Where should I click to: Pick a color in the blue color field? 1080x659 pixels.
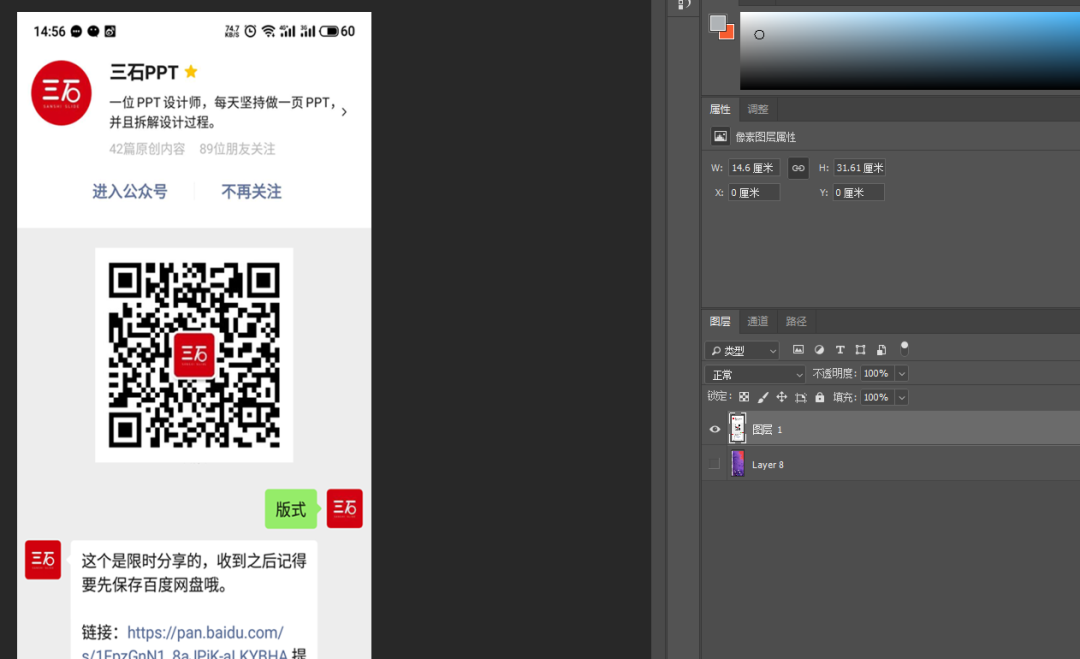coord(910,50)
